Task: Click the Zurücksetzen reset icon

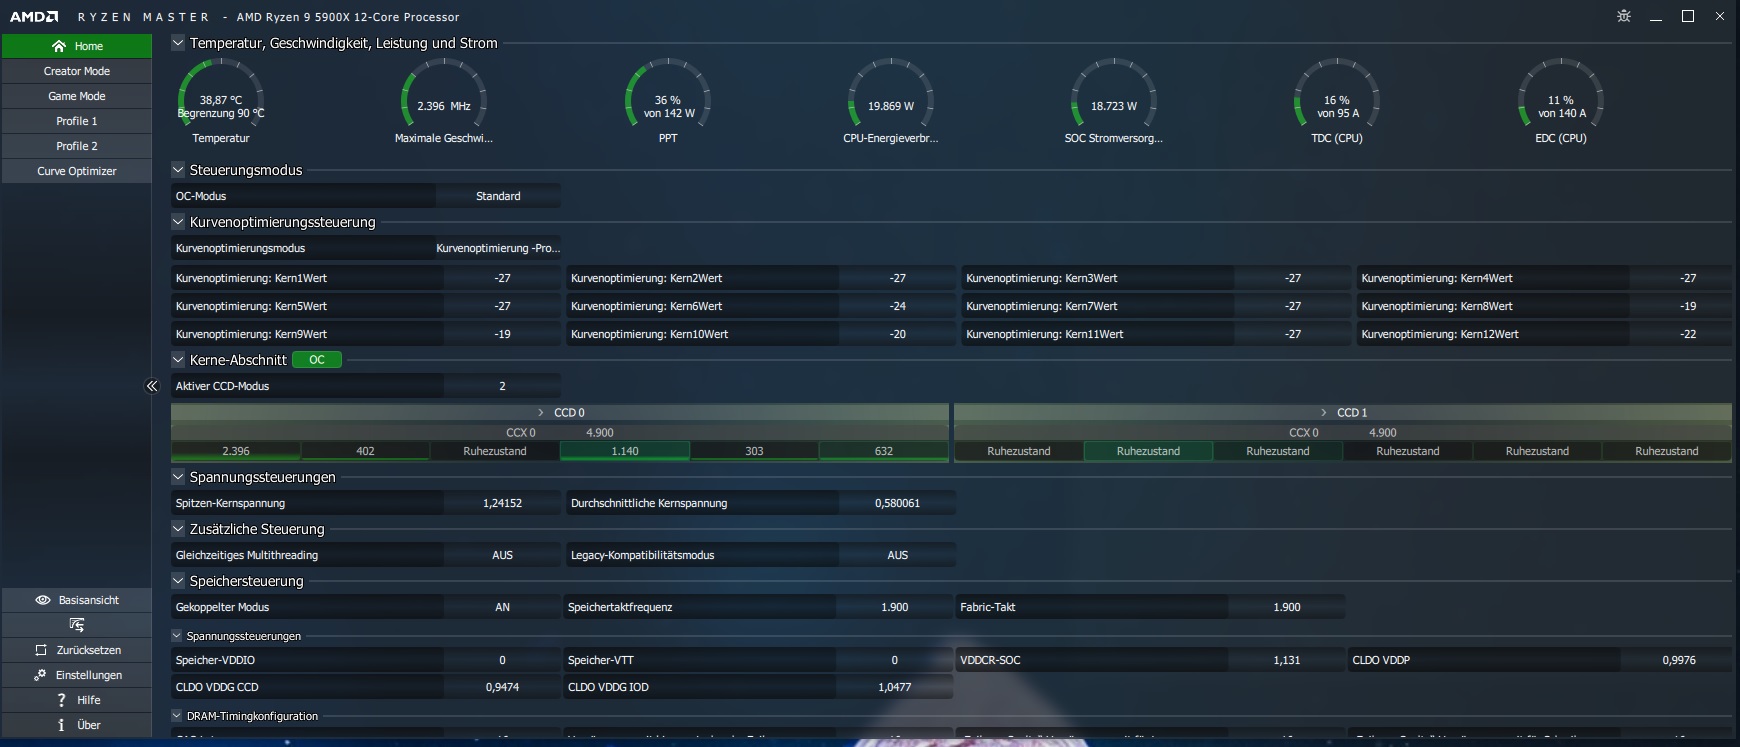Action: click(41, 650)
